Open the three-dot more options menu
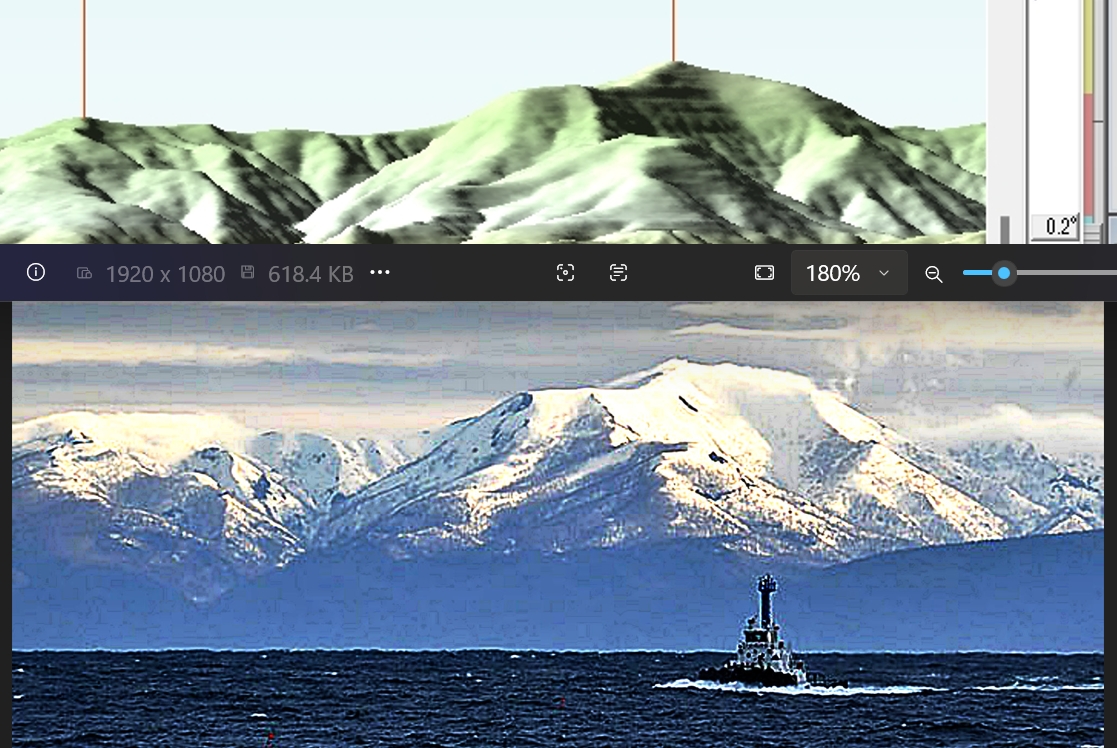Screen dimensions: 1117x748 pos(380,273)
